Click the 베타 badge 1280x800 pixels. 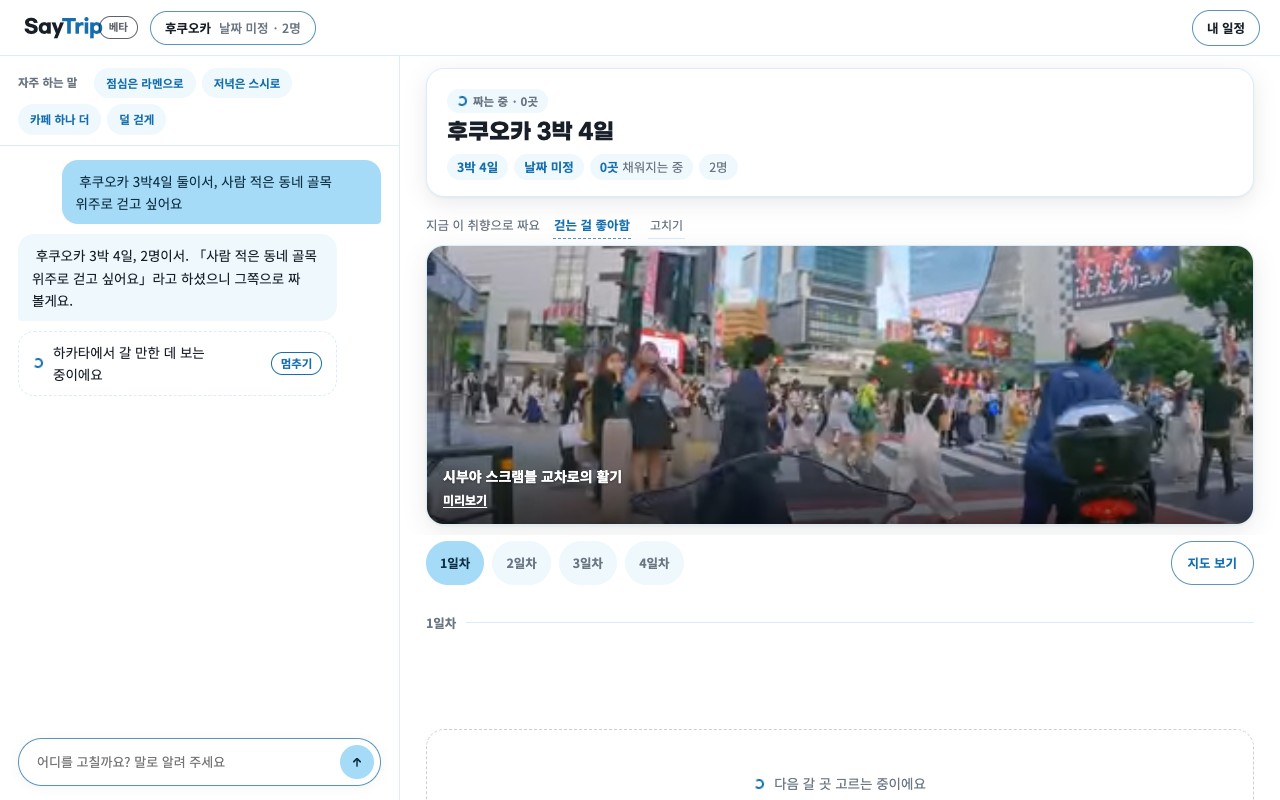pos(118,27)
